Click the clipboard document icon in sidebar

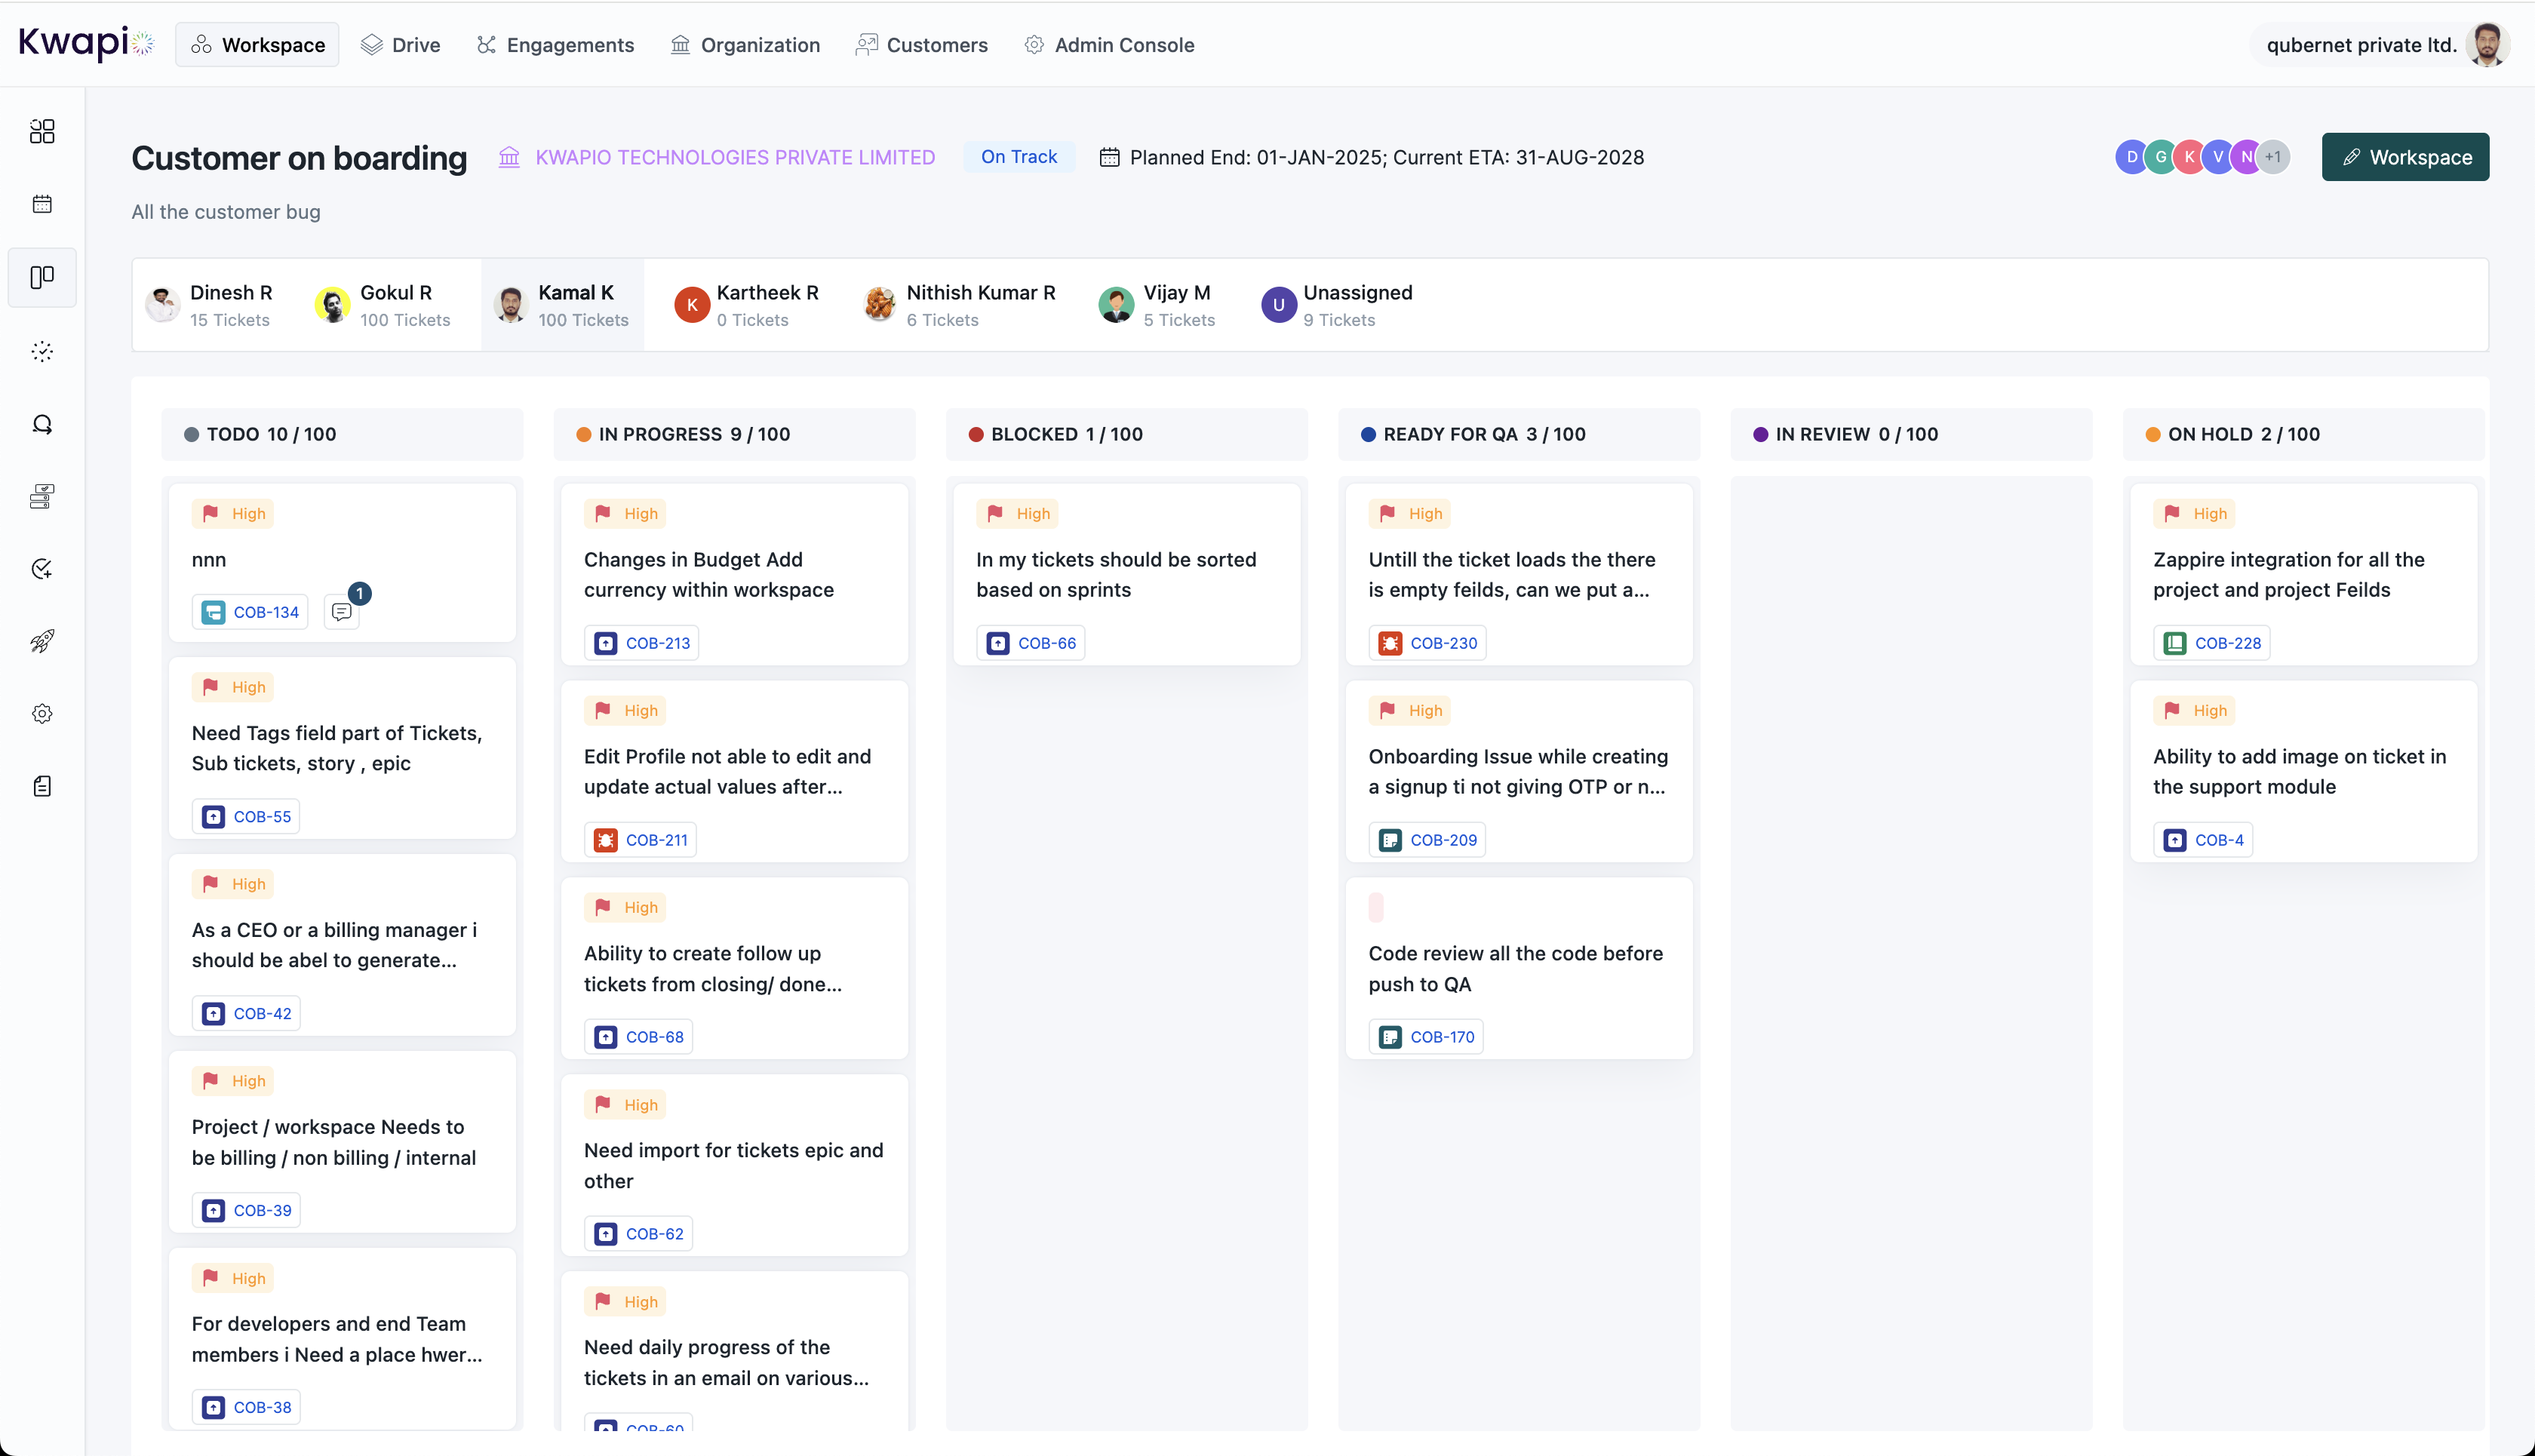pos(42,786)
